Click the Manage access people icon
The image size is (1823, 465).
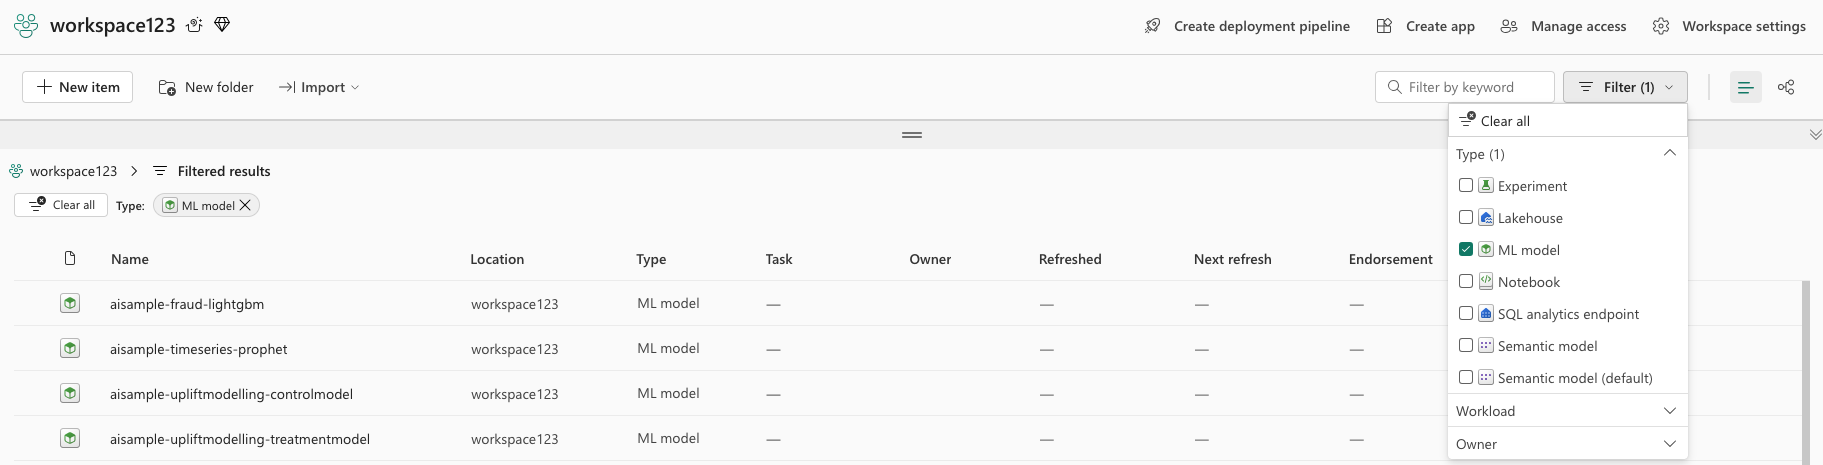coord(1509,26)
